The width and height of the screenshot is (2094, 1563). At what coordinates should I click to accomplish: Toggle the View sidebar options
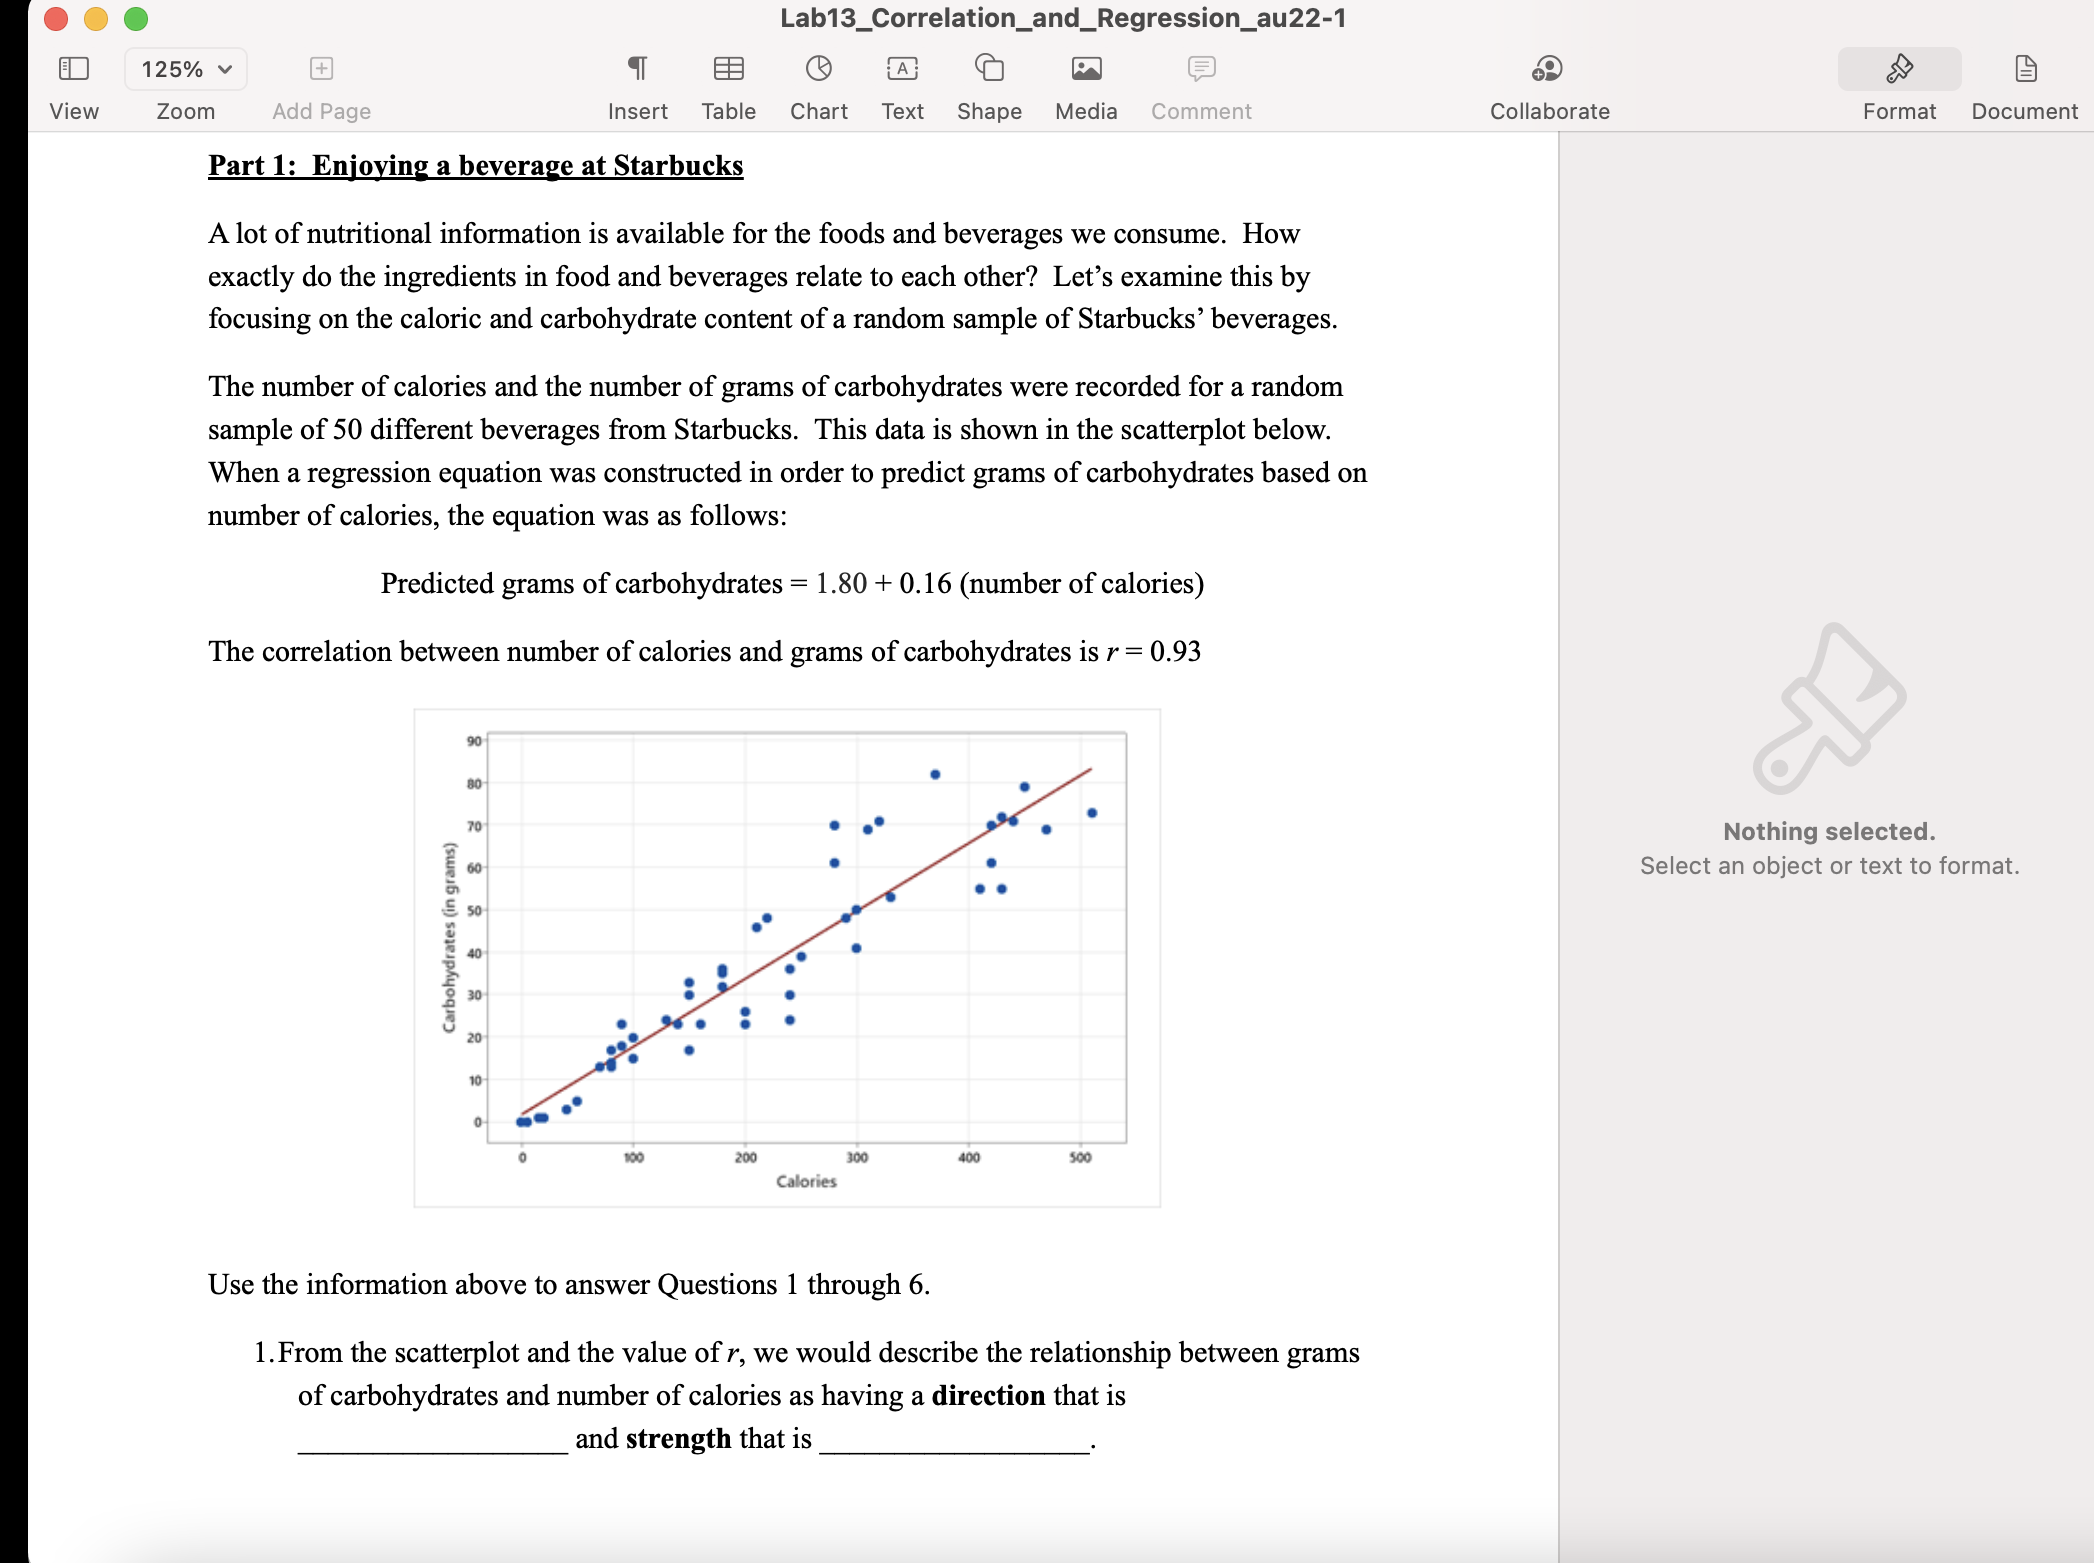(74, 85)
